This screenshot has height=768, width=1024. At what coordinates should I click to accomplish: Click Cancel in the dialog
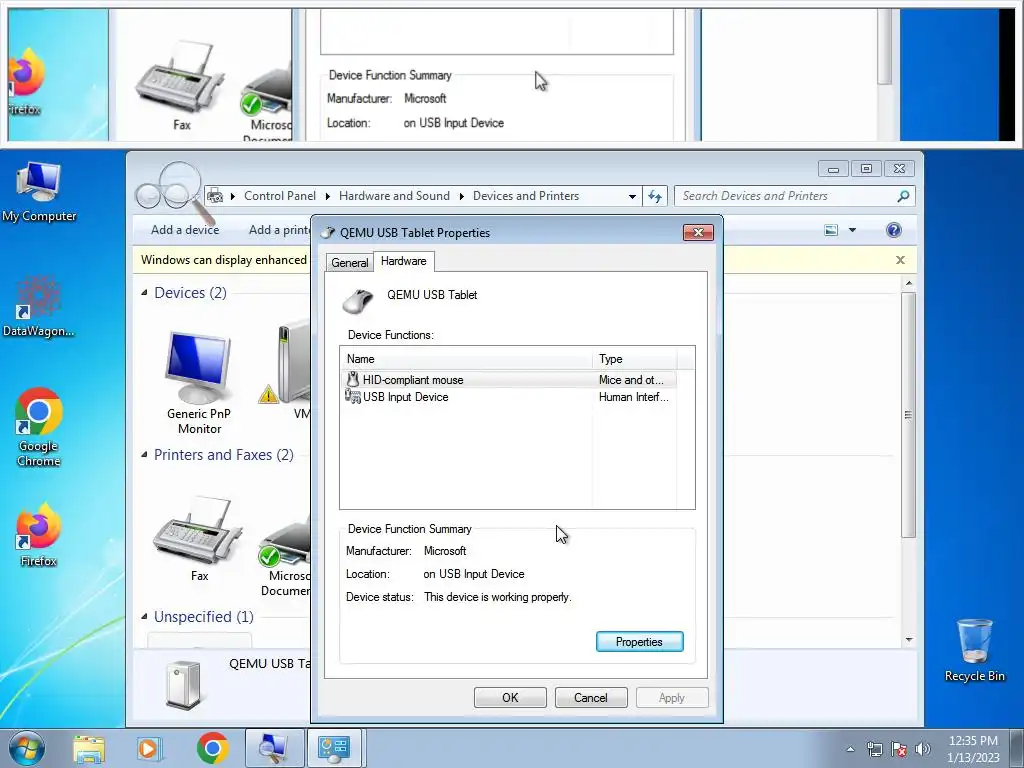(591, 697)
